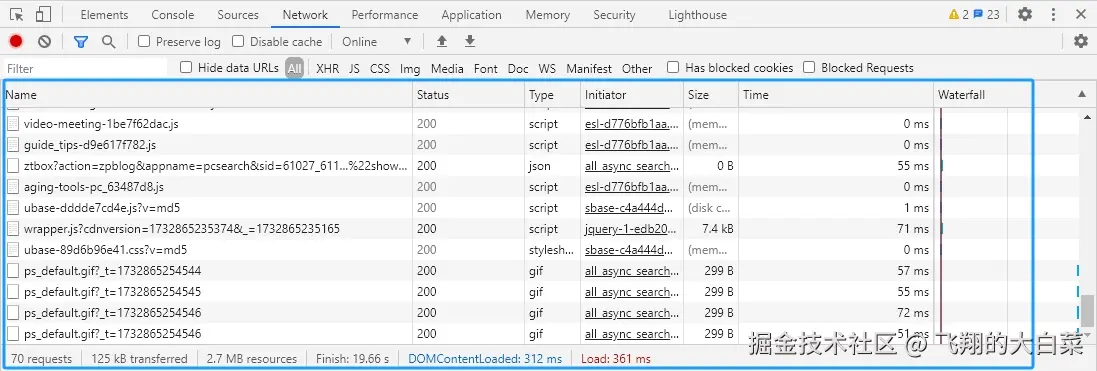1097x371 pixels.
Task: Click file icon for video-meeting-1be7f62dac.js
Action: [13, 124]
